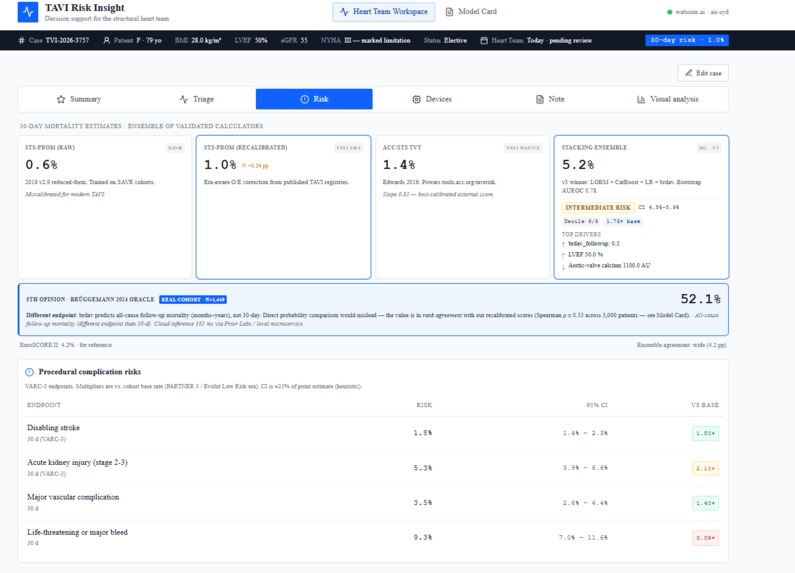This screenshot has height=573, width=795.
Task: Click the Ensemble agreement wide text
Action: 681,345
